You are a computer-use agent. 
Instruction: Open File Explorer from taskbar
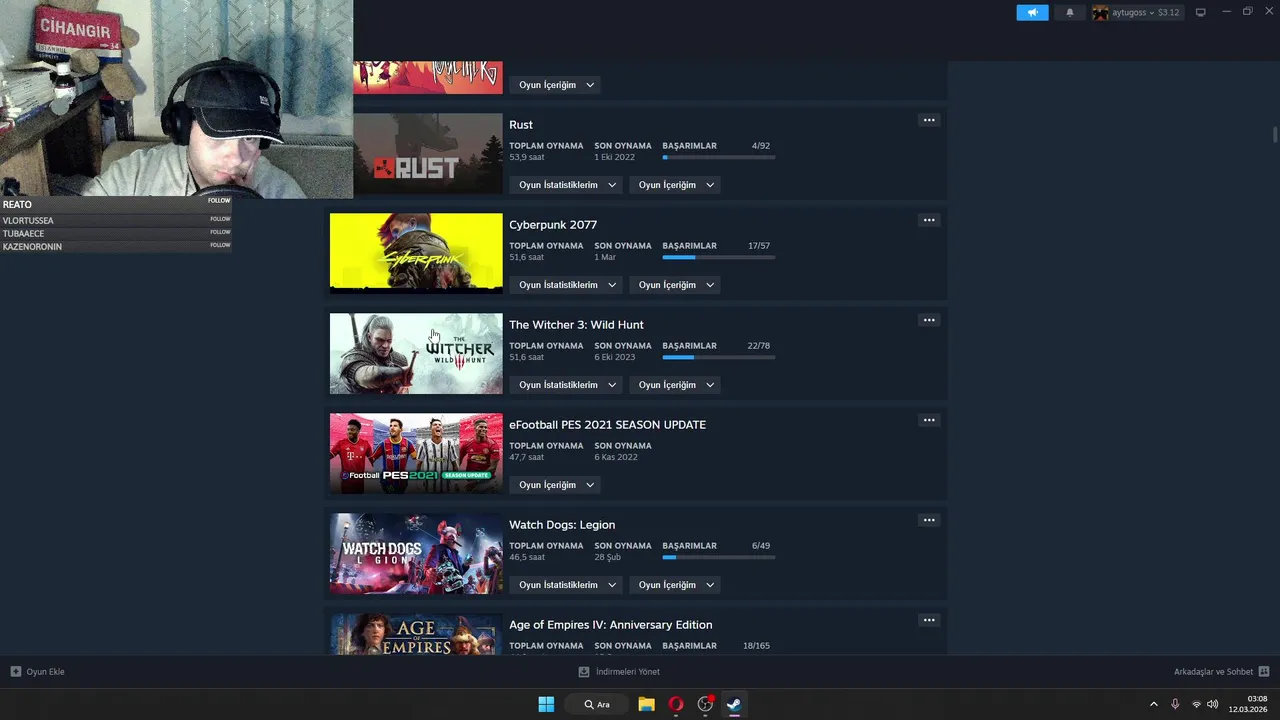[646, 704]
